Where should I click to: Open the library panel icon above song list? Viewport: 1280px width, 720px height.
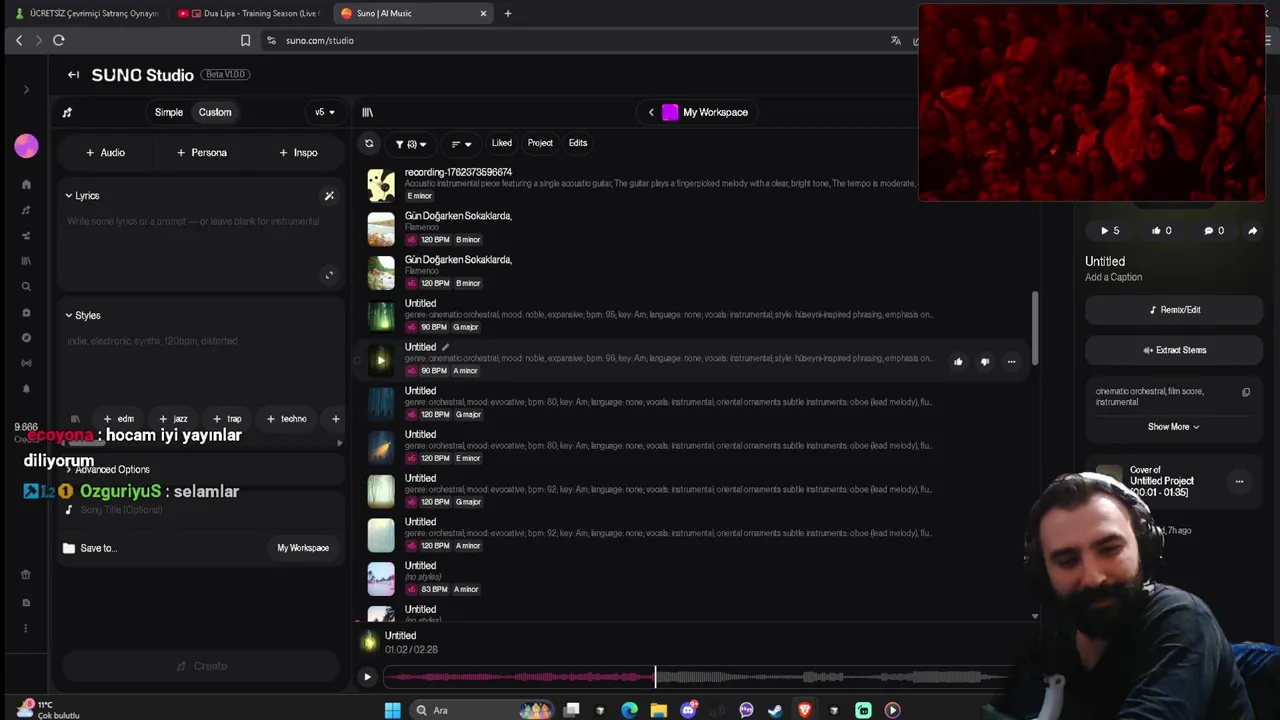click(x=367, y=112)
